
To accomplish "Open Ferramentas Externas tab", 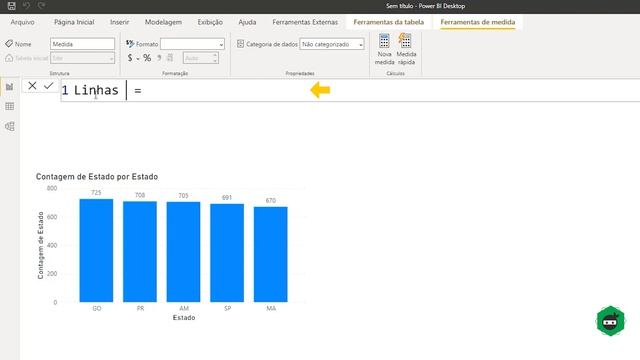I will point(305,22).
